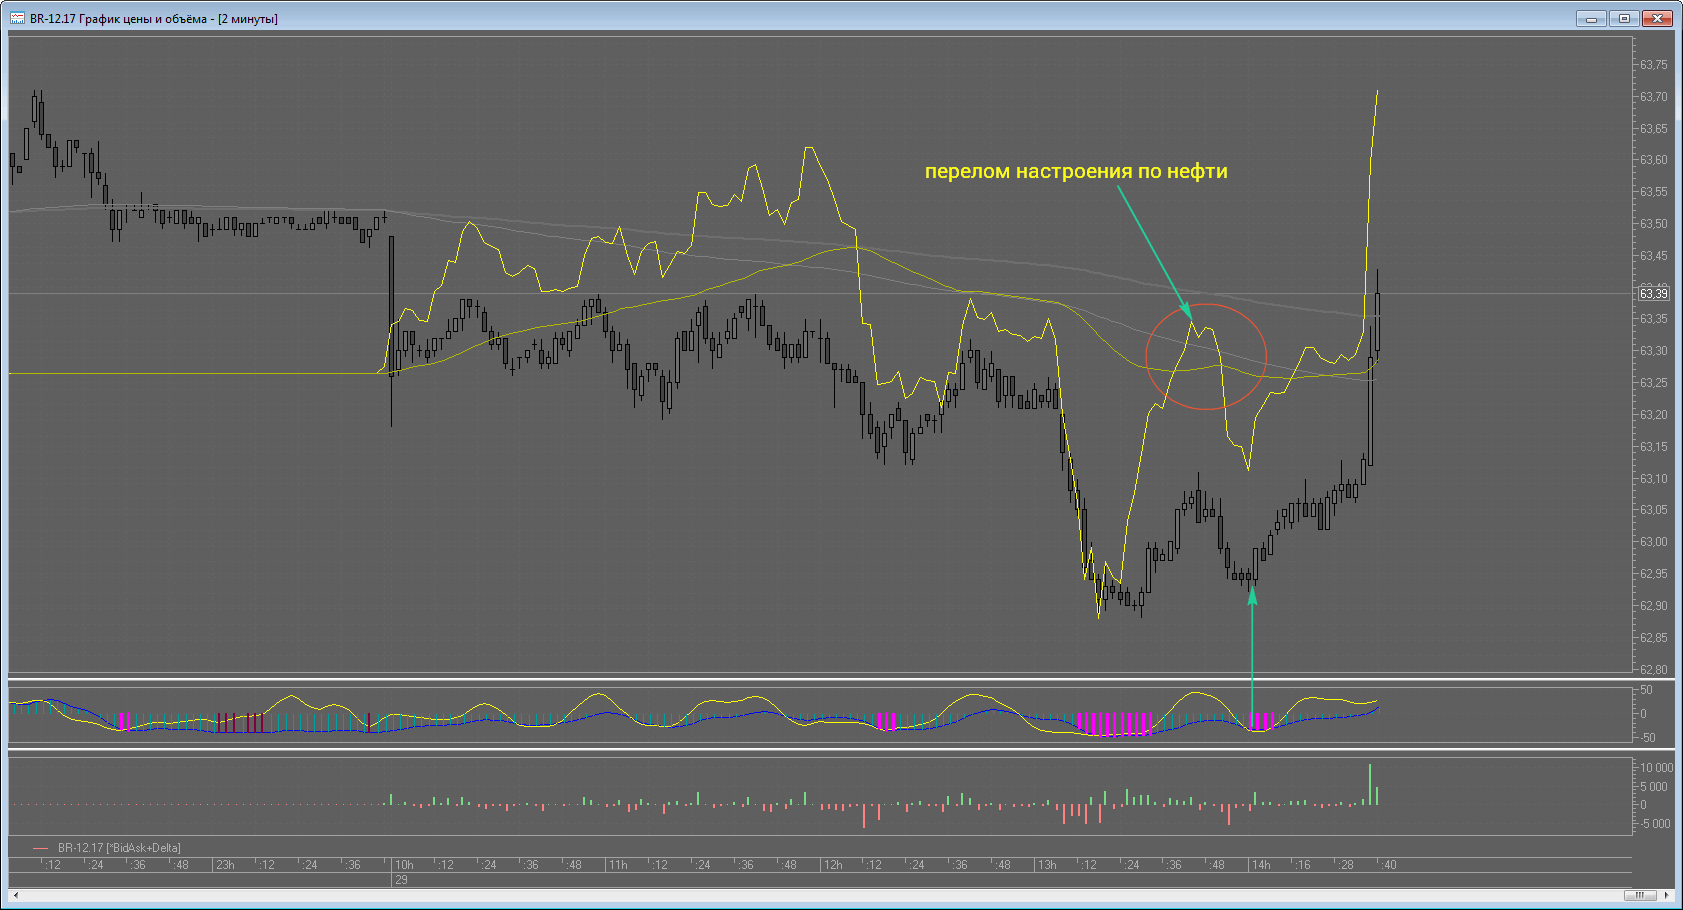
Task: Click the 63,50 price axis label
Action: [1654, 224]
